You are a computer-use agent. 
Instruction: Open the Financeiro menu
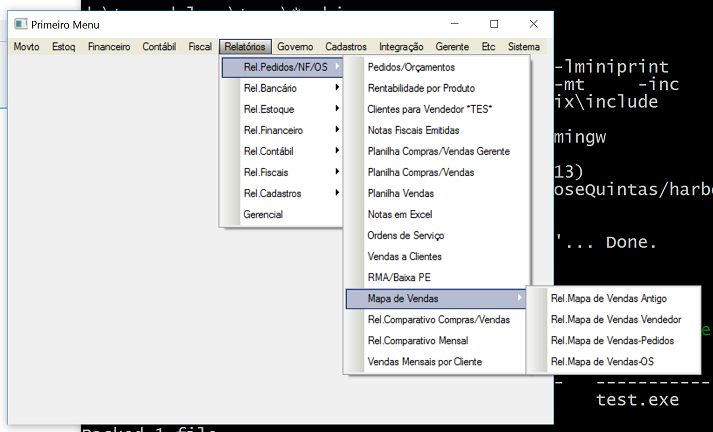pos(109,46)
